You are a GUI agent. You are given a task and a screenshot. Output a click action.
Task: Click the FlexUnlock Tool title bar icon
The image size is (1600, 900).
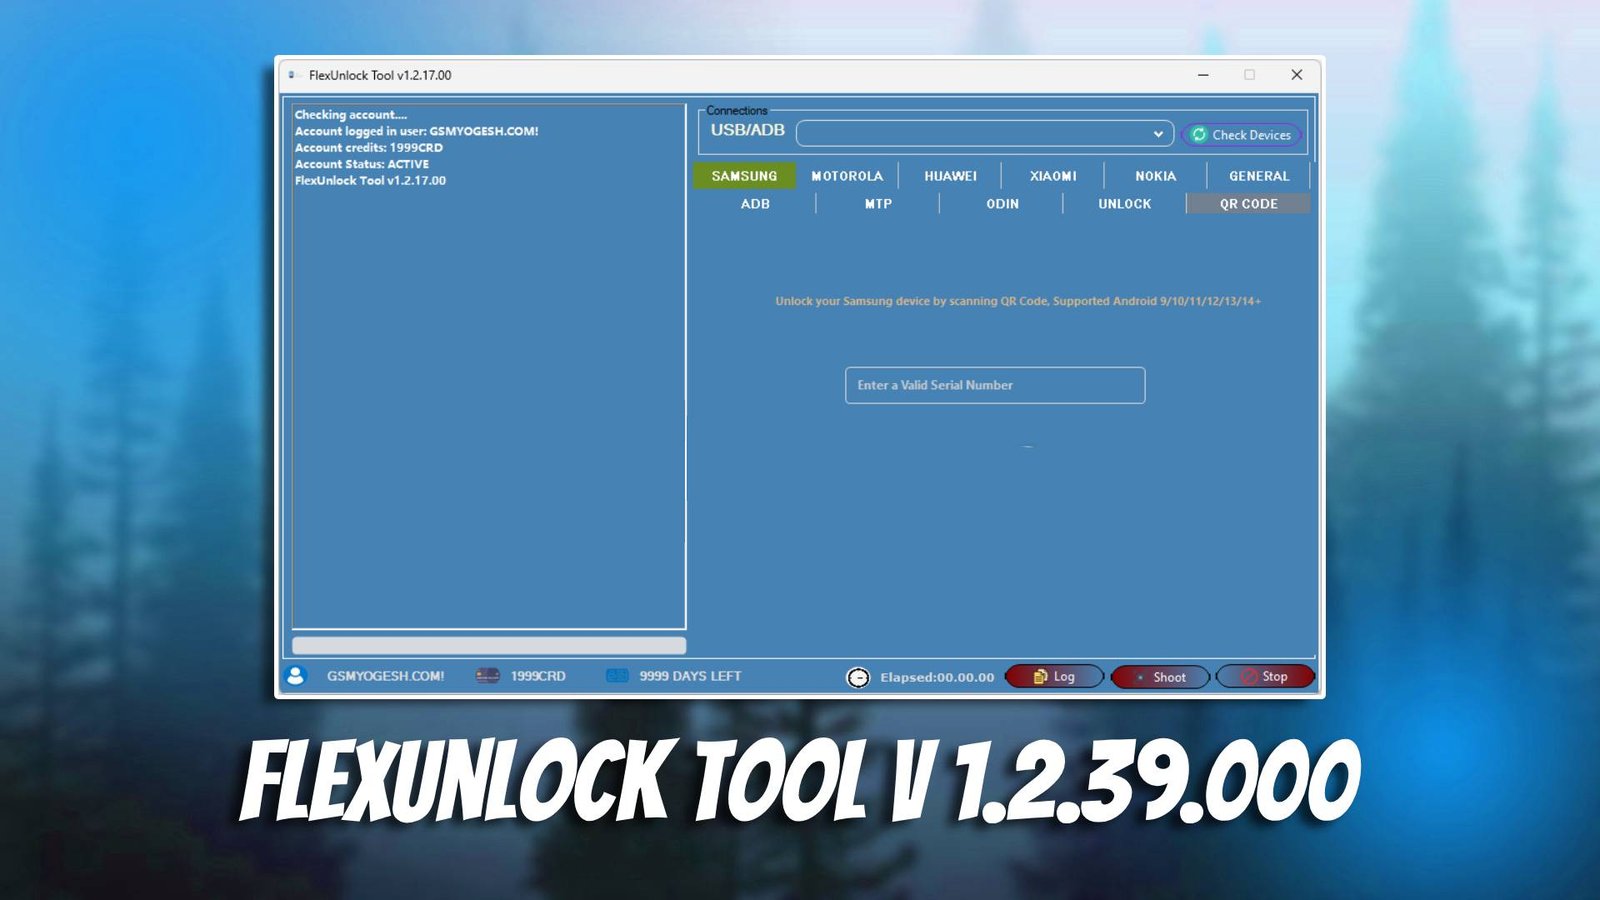tap(291, 75)
